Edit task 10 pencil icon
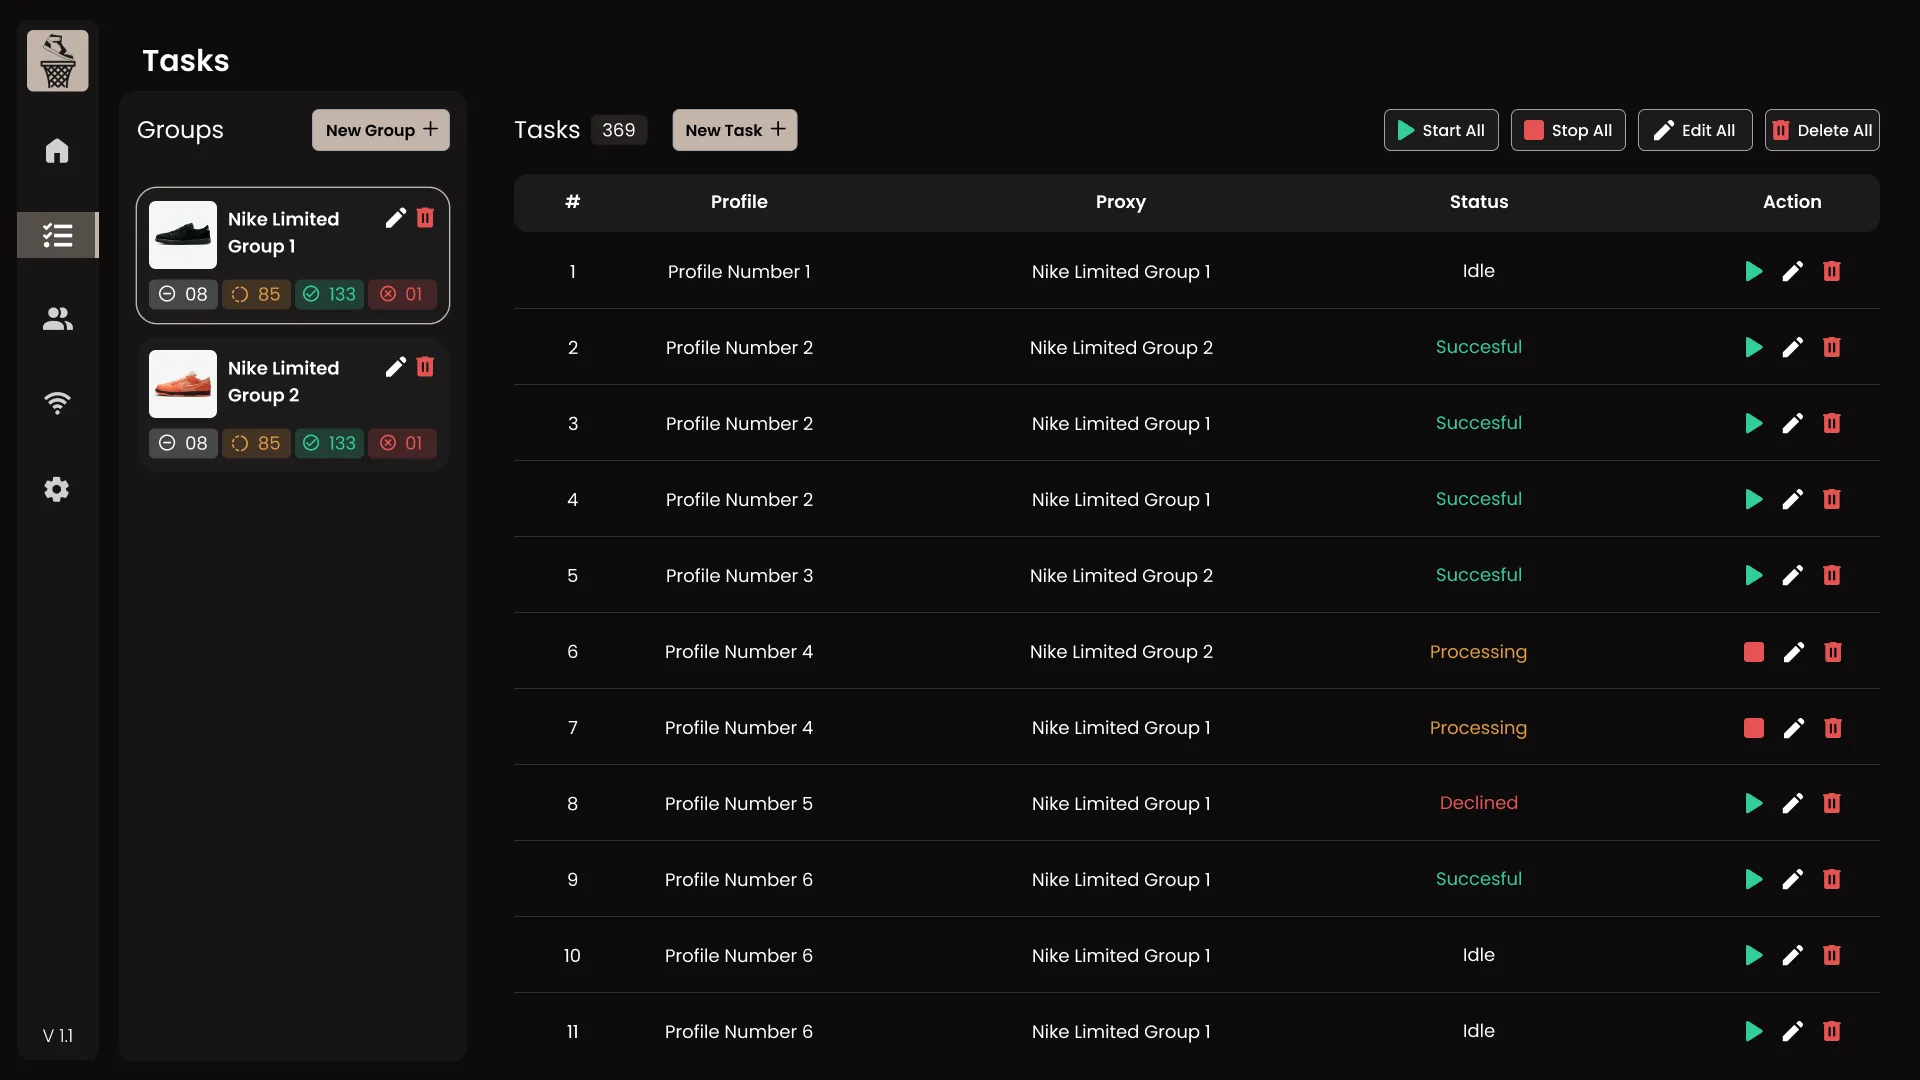The height and width of the screenshot is (1080, 1920). 1793,955
